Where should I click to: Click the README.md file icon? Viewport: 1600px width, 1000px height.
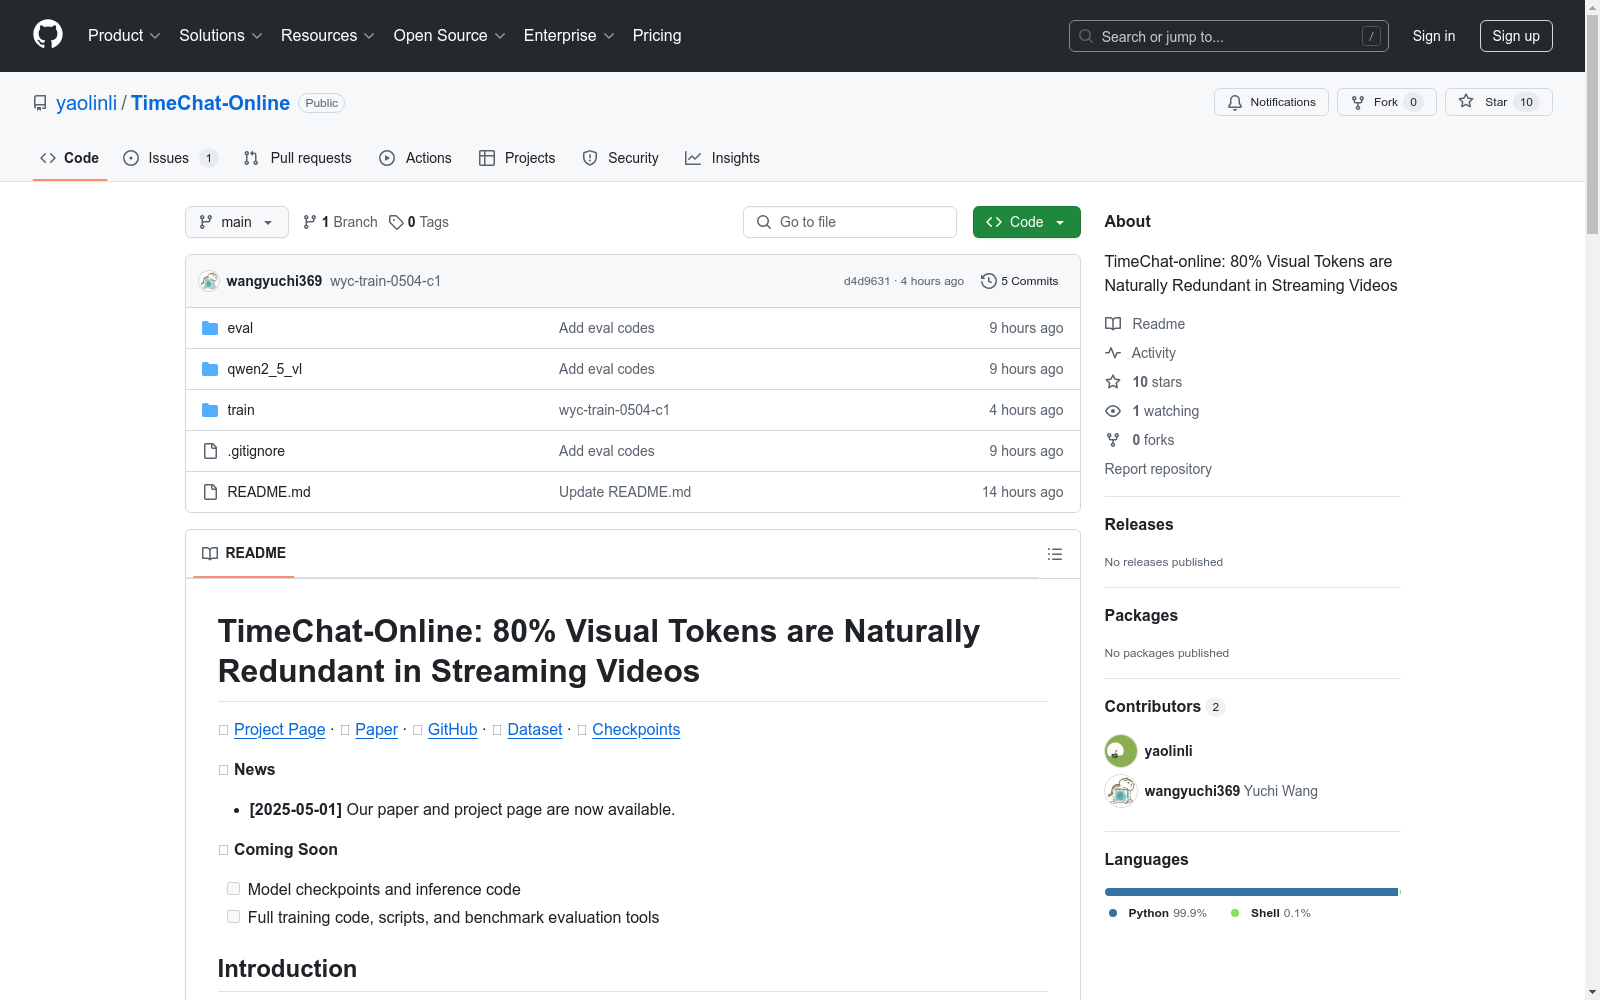pyautogui.click(x=210, y=492)
